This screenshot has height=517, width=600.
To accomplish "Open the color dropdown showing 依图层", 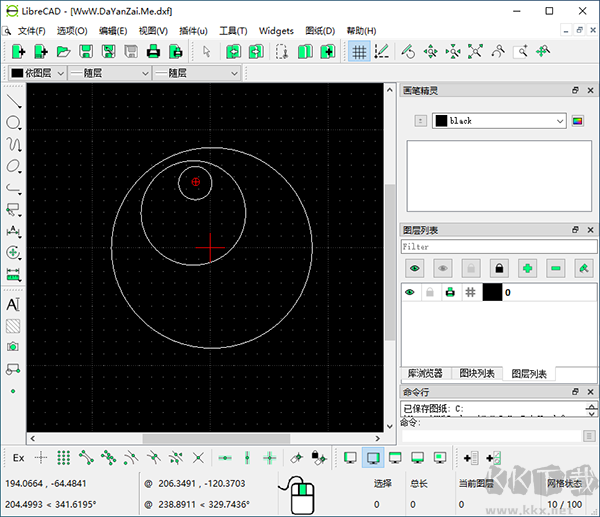I will coord(37,73).
